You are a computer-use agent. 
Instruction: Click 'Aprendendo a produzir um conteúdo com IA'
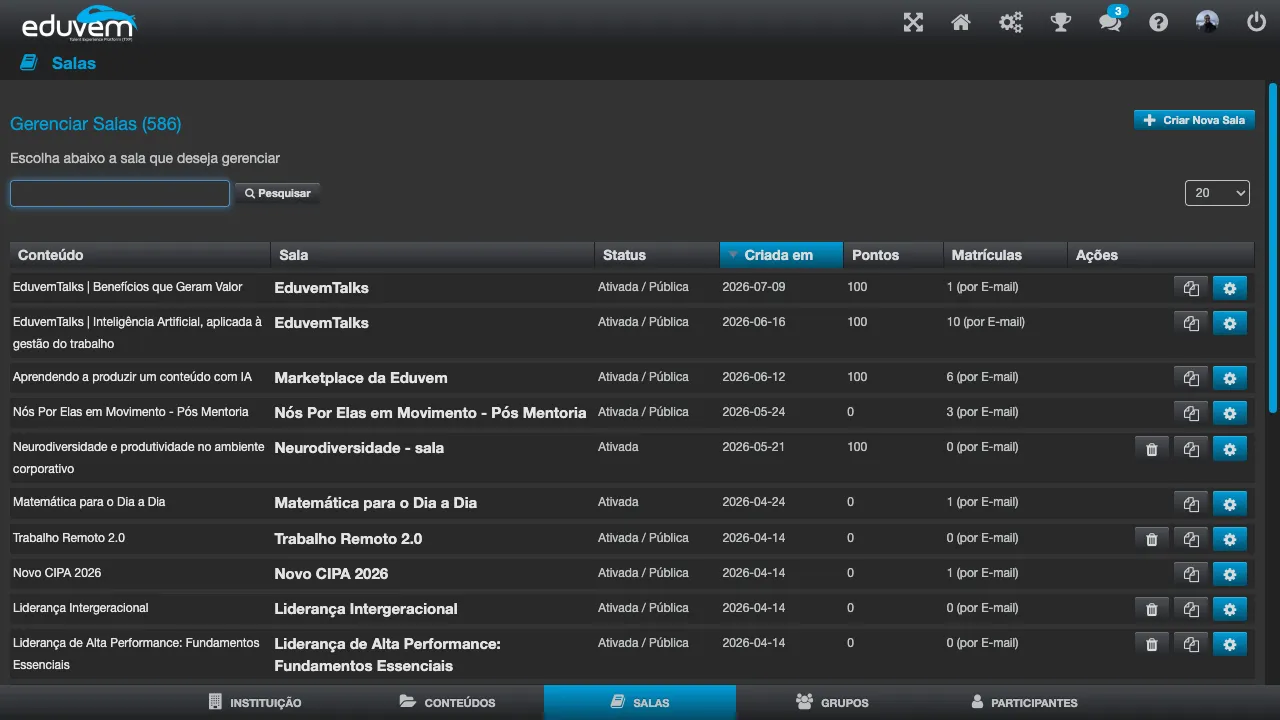pos(132,377)
